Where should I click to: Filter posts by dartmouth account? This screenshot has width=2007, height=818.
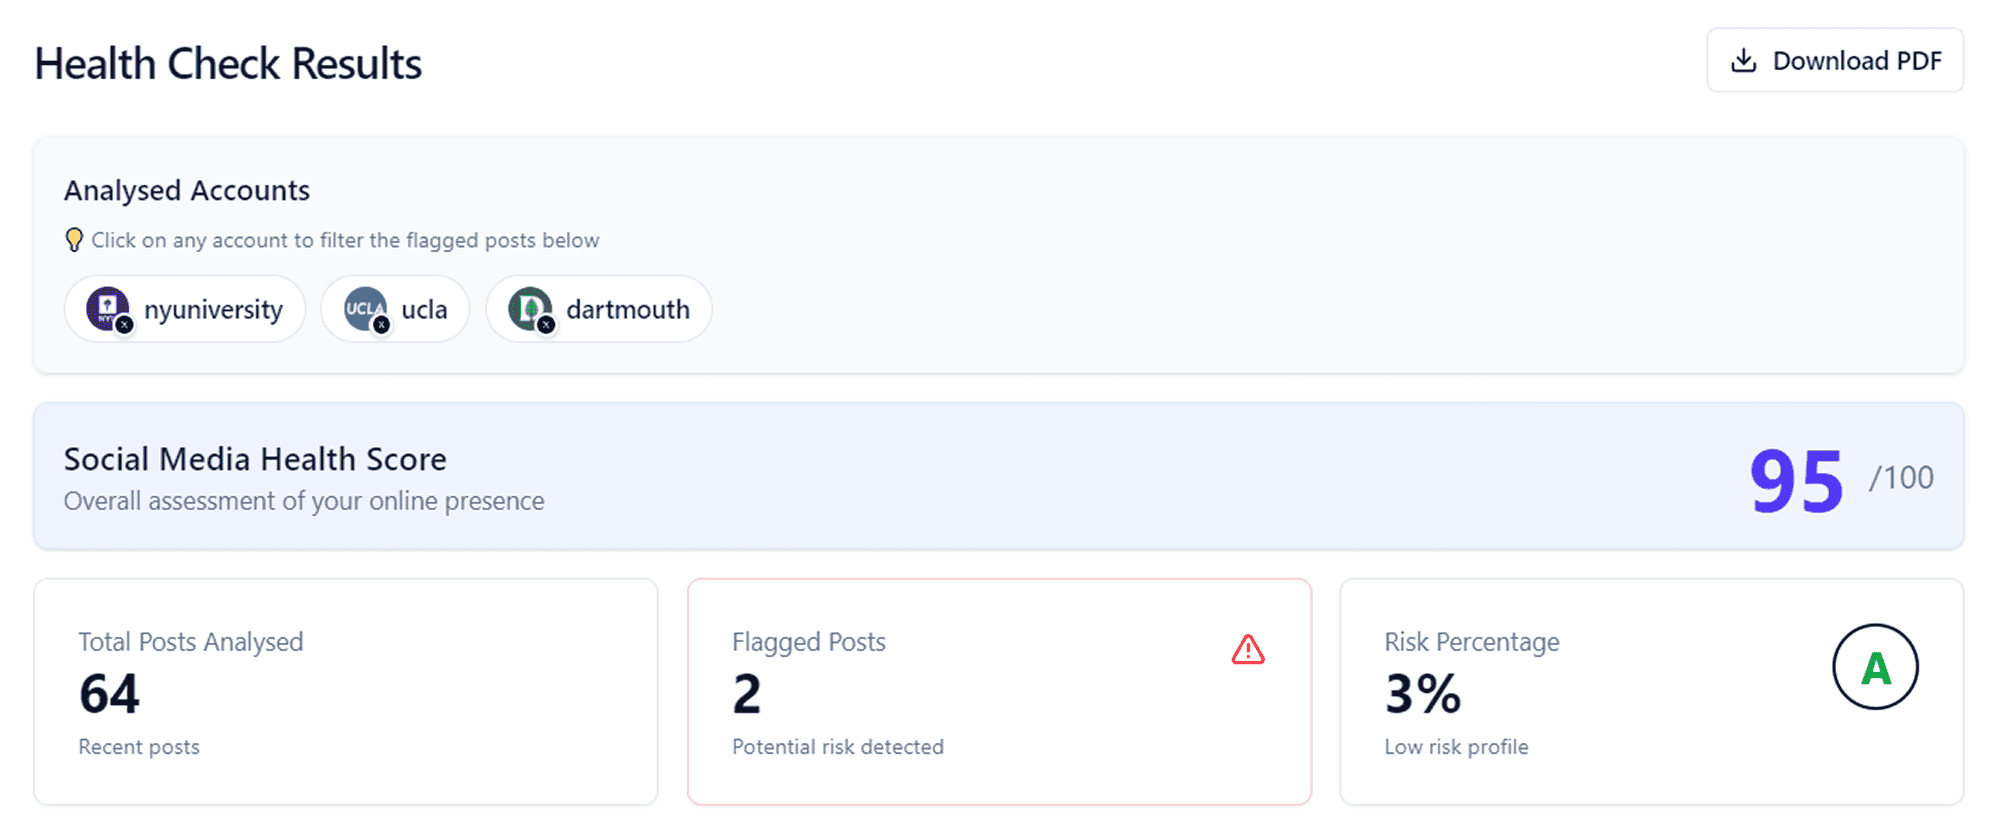pyautogui.click(x=599, y=309)
